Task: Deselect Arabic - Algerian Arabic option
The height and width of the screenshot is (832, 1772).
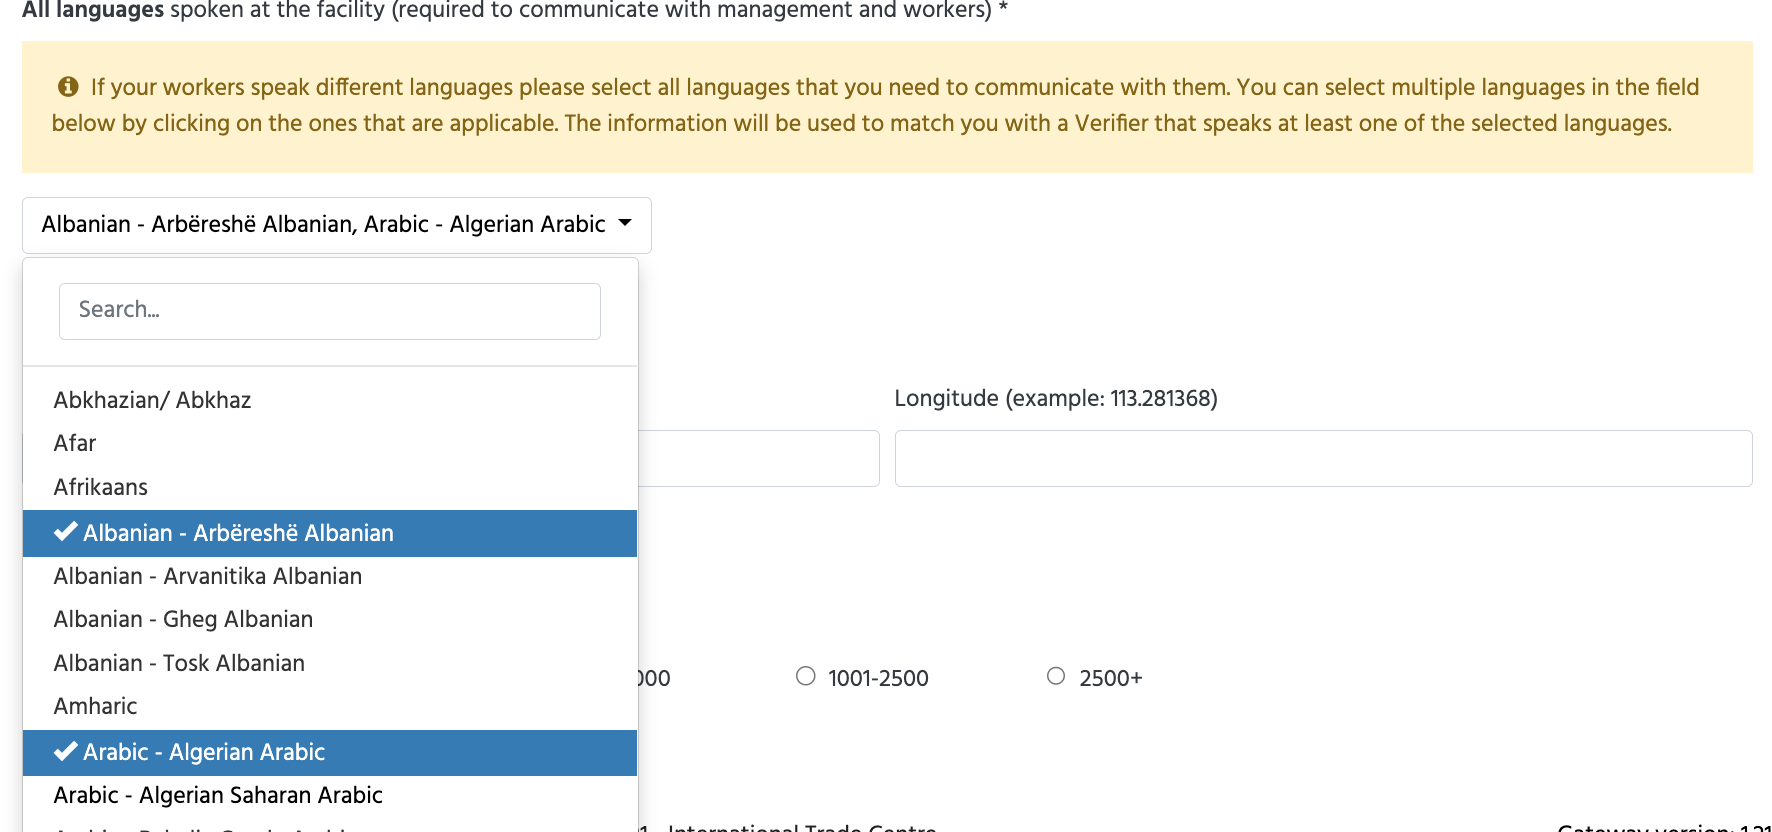Action: coord(204,752)
